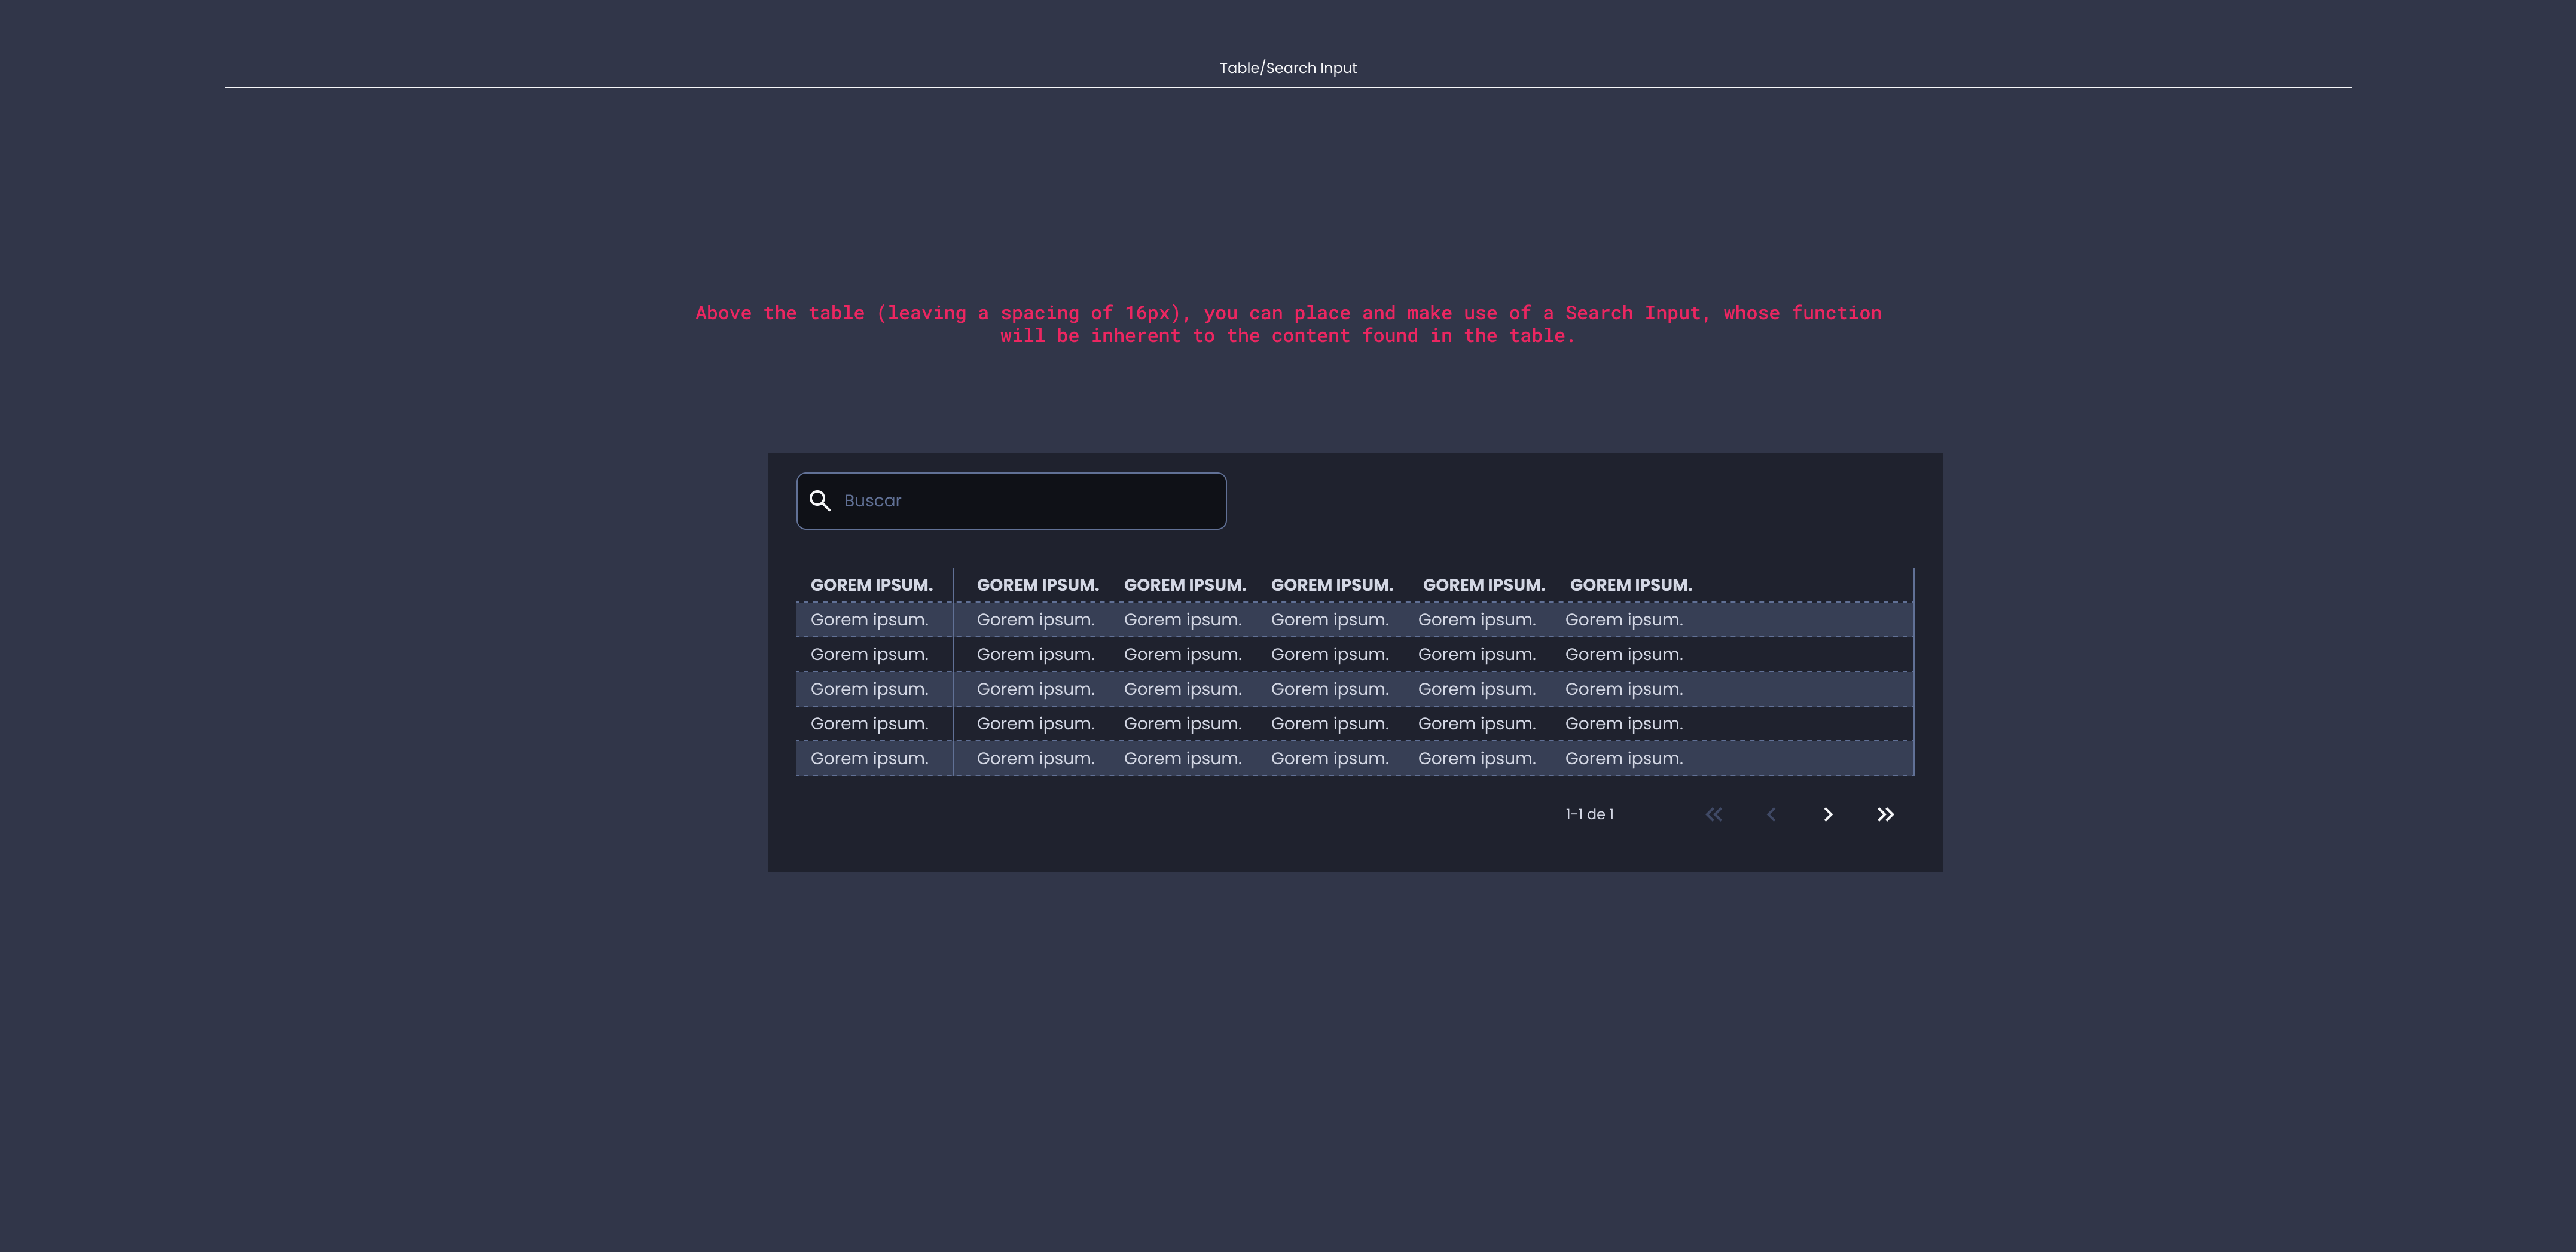
Task: Select second row's fourth column cell
Action: [1329, 655]
